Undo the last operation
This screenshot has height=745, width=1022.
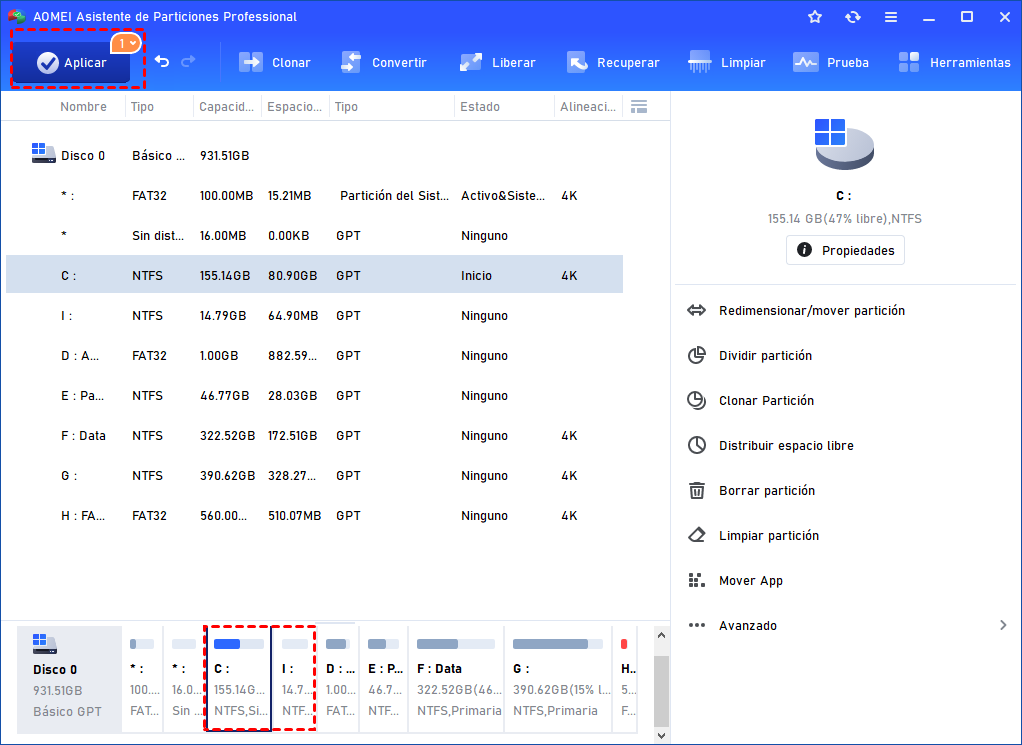(162, 62)
